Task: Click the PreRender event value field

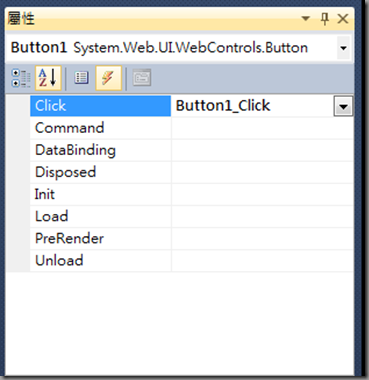Action: [x=262, y=239]
